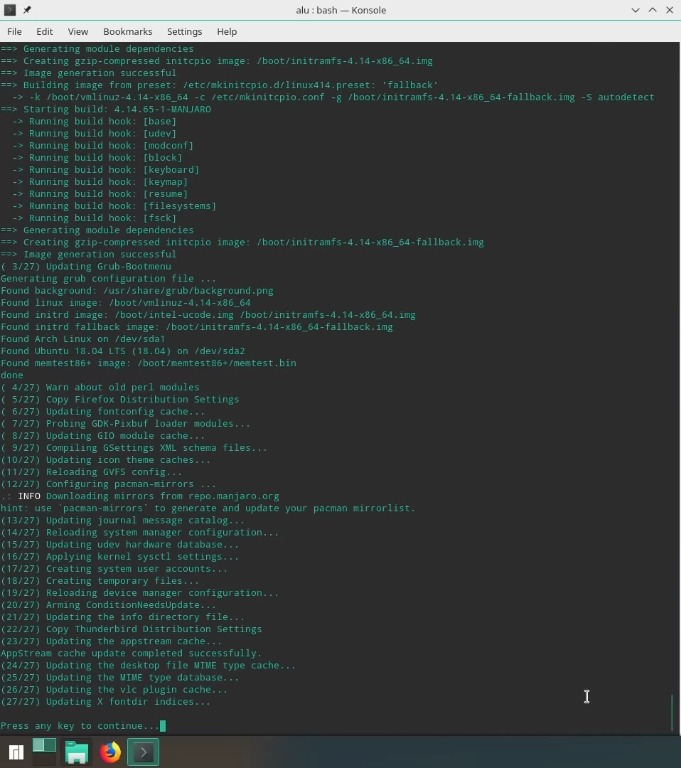The height and width of the screenshot is (768, 681).
Task: Select the Konsole task in the taskbar
Action: pos(143,752)
